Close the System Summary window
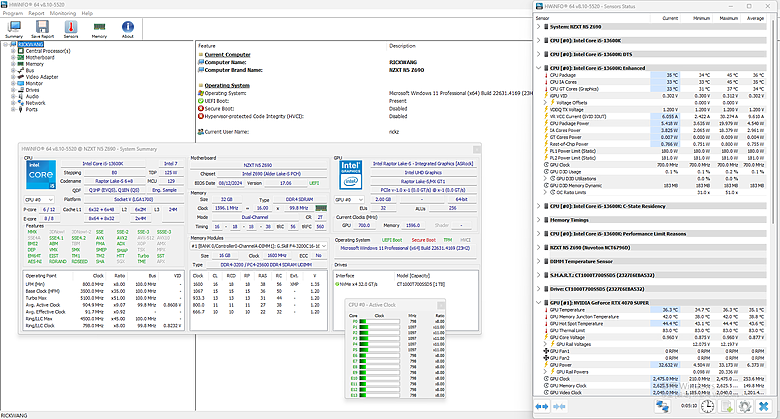The height and width of the screenshot is (419, 780). pos(476,149)
